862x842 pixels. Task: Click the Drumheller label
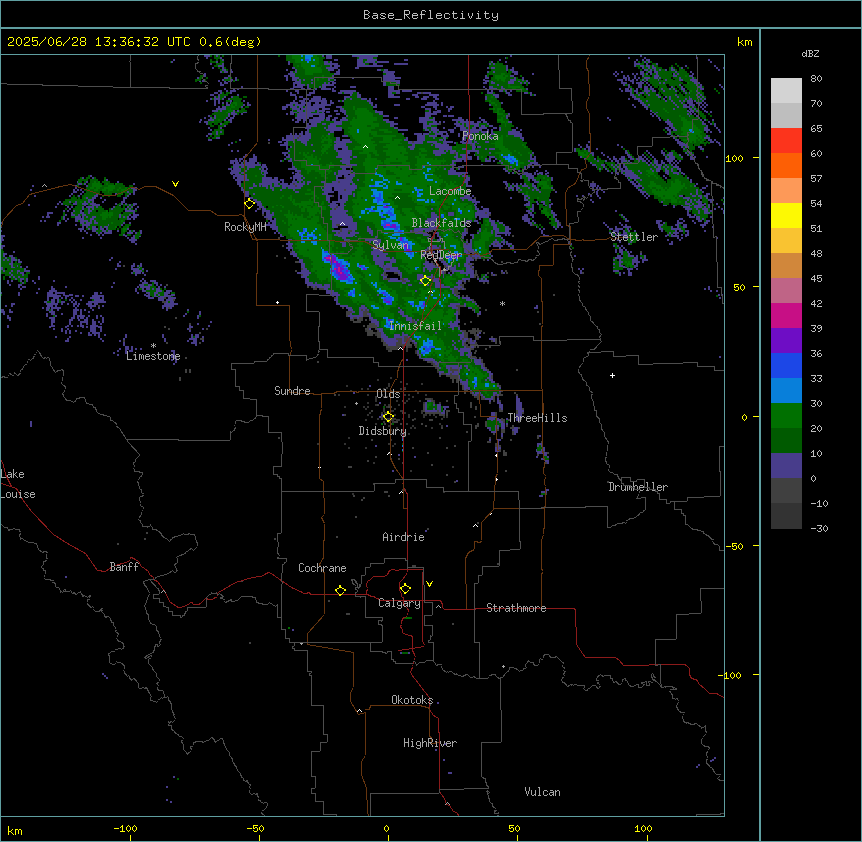point(638,487)
